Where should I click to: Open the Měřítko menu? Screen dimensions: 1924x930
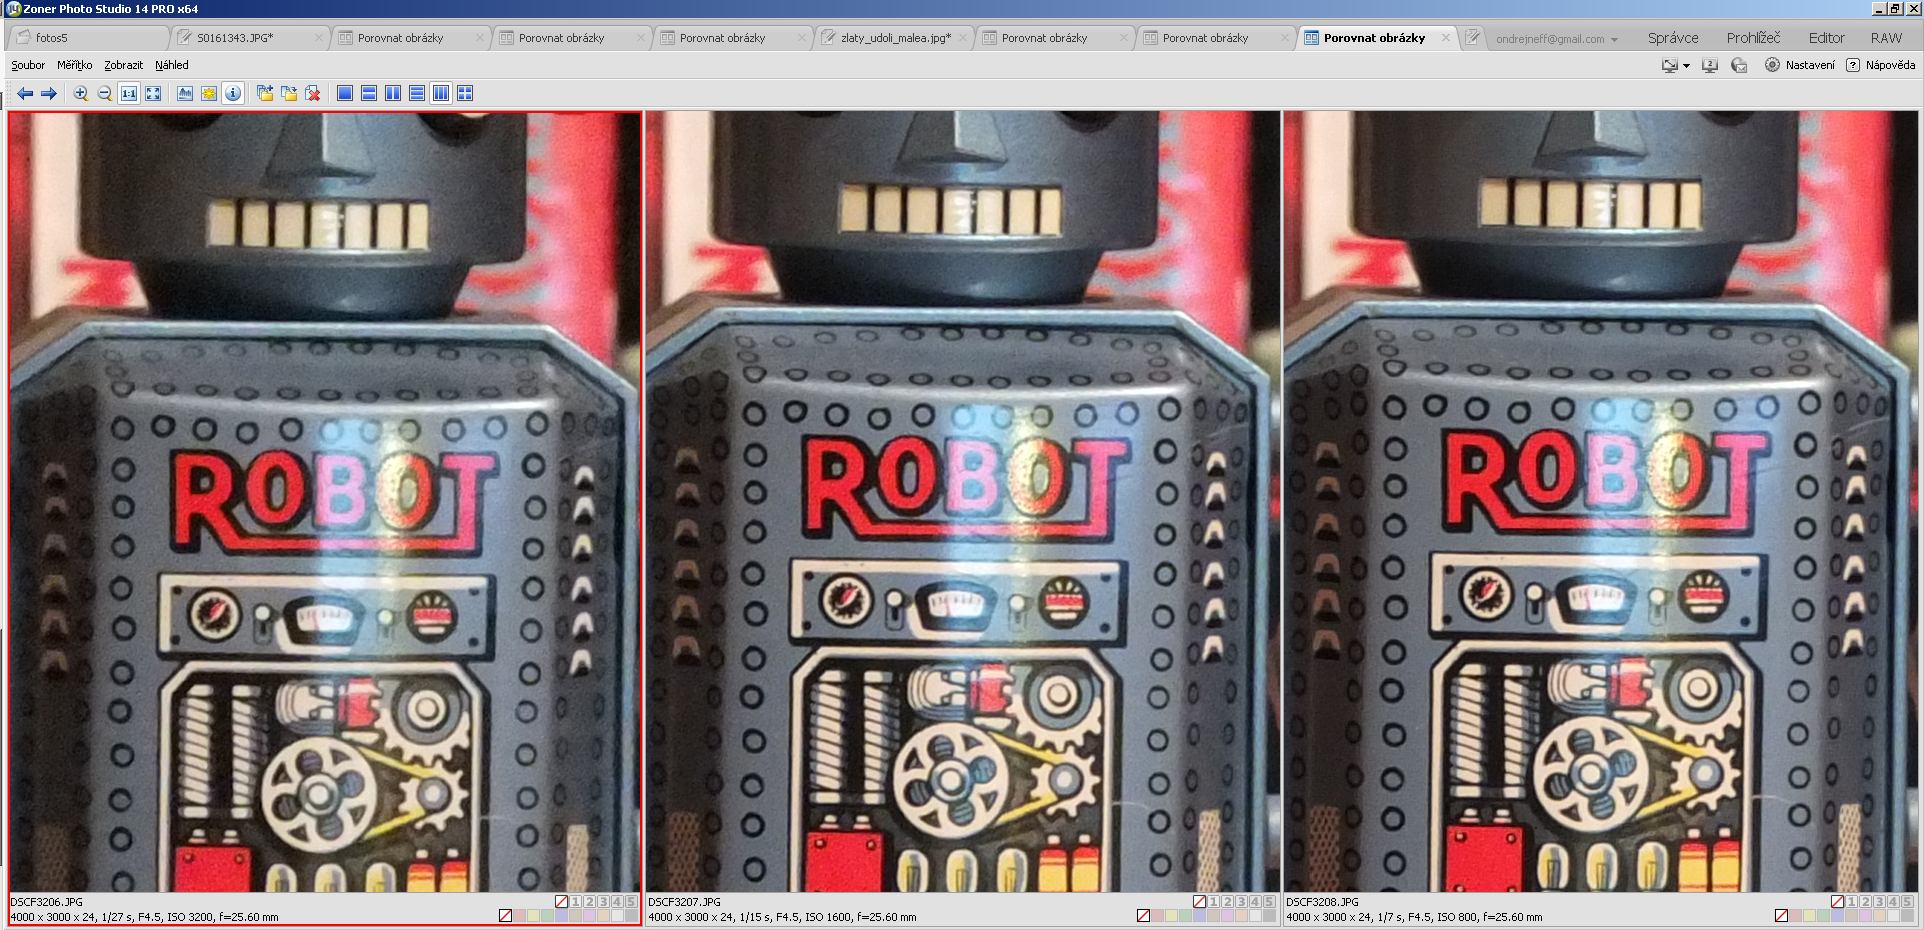(x=74, y=65)
